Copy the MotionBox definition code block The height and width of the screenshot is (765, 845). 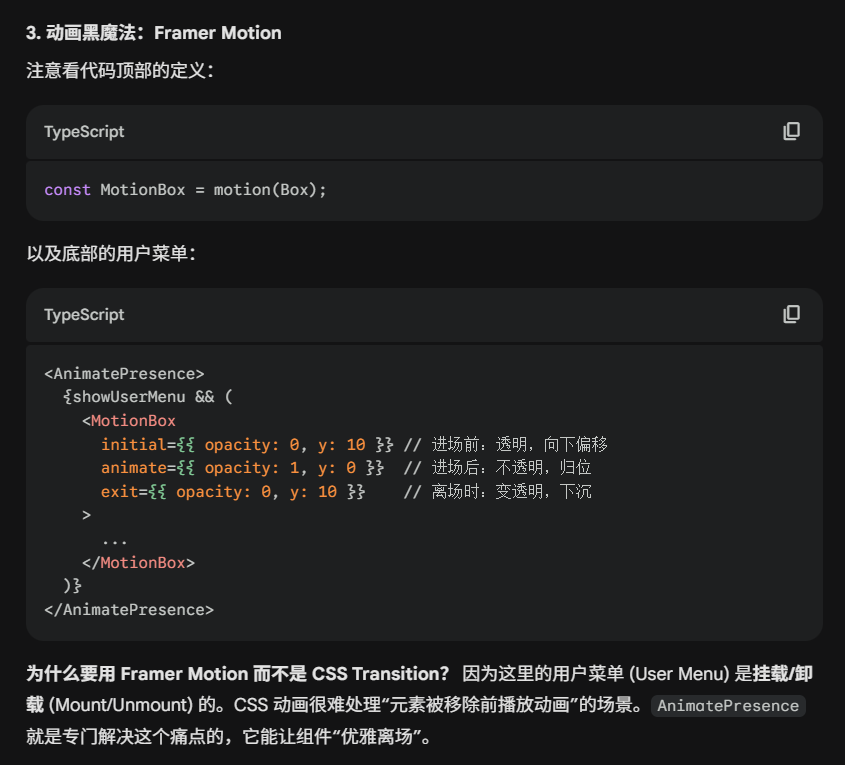pyautogui.click(x=791, y=132)
